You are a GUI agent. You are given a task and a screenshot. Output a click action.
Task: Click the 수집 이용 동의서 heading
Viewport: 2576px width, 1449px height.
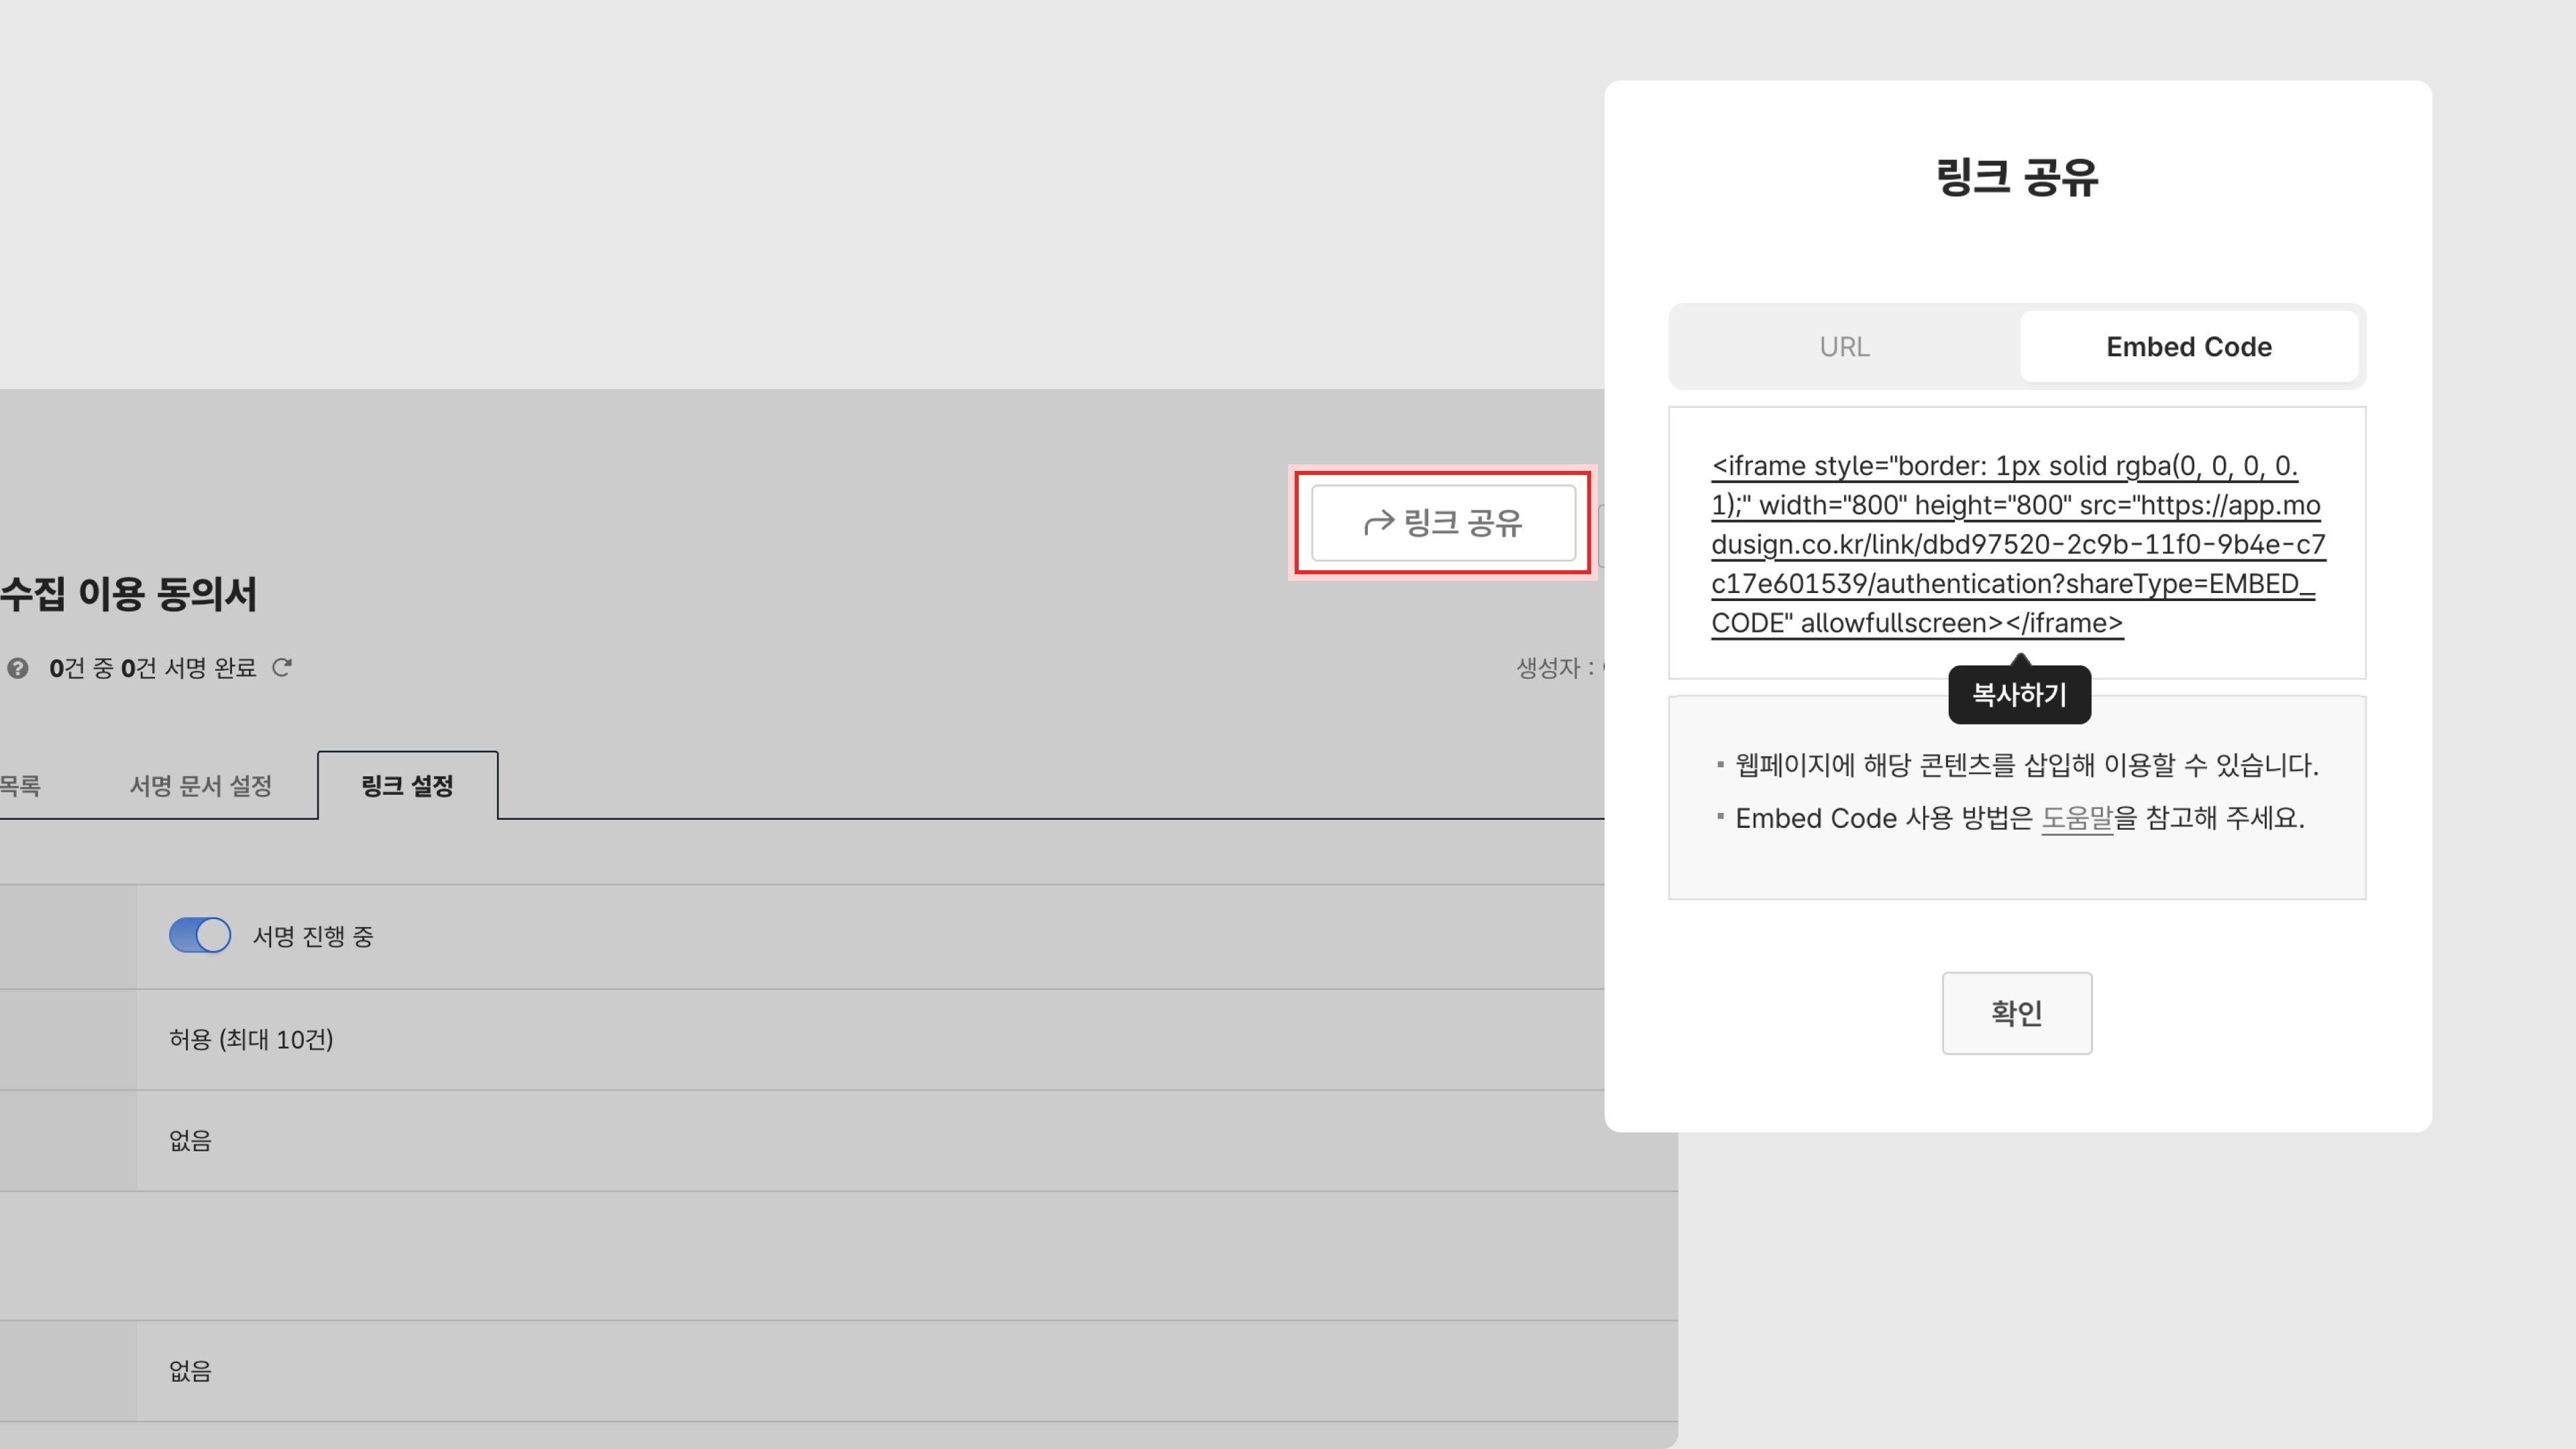click(x=128, y=594)
